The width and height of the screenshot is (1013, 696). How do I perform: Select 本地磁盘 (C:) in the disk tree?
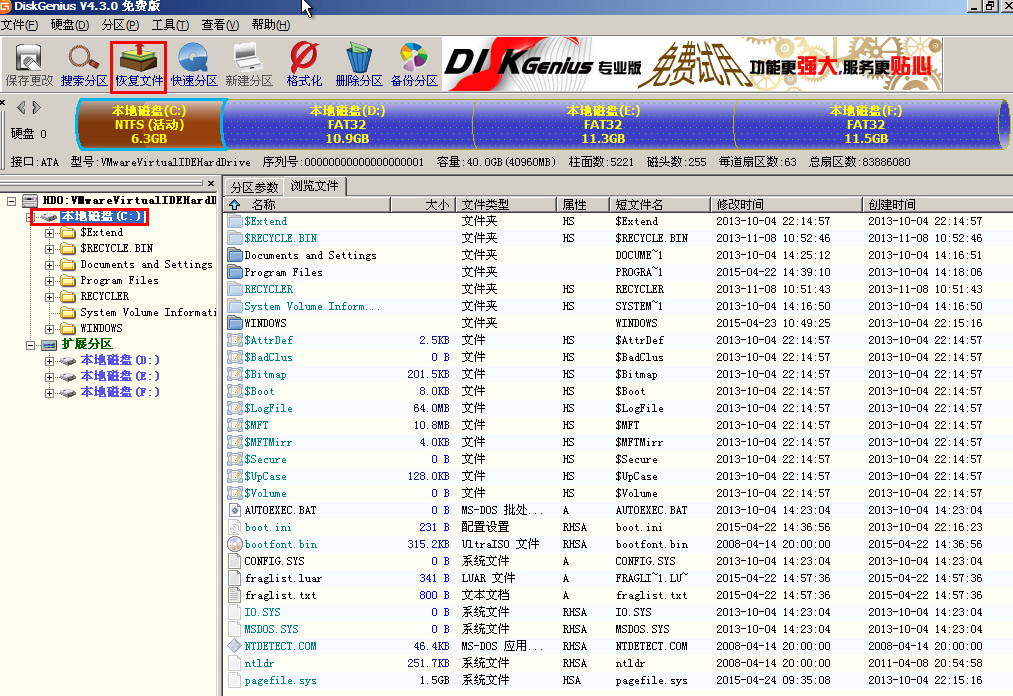point(102,216)
